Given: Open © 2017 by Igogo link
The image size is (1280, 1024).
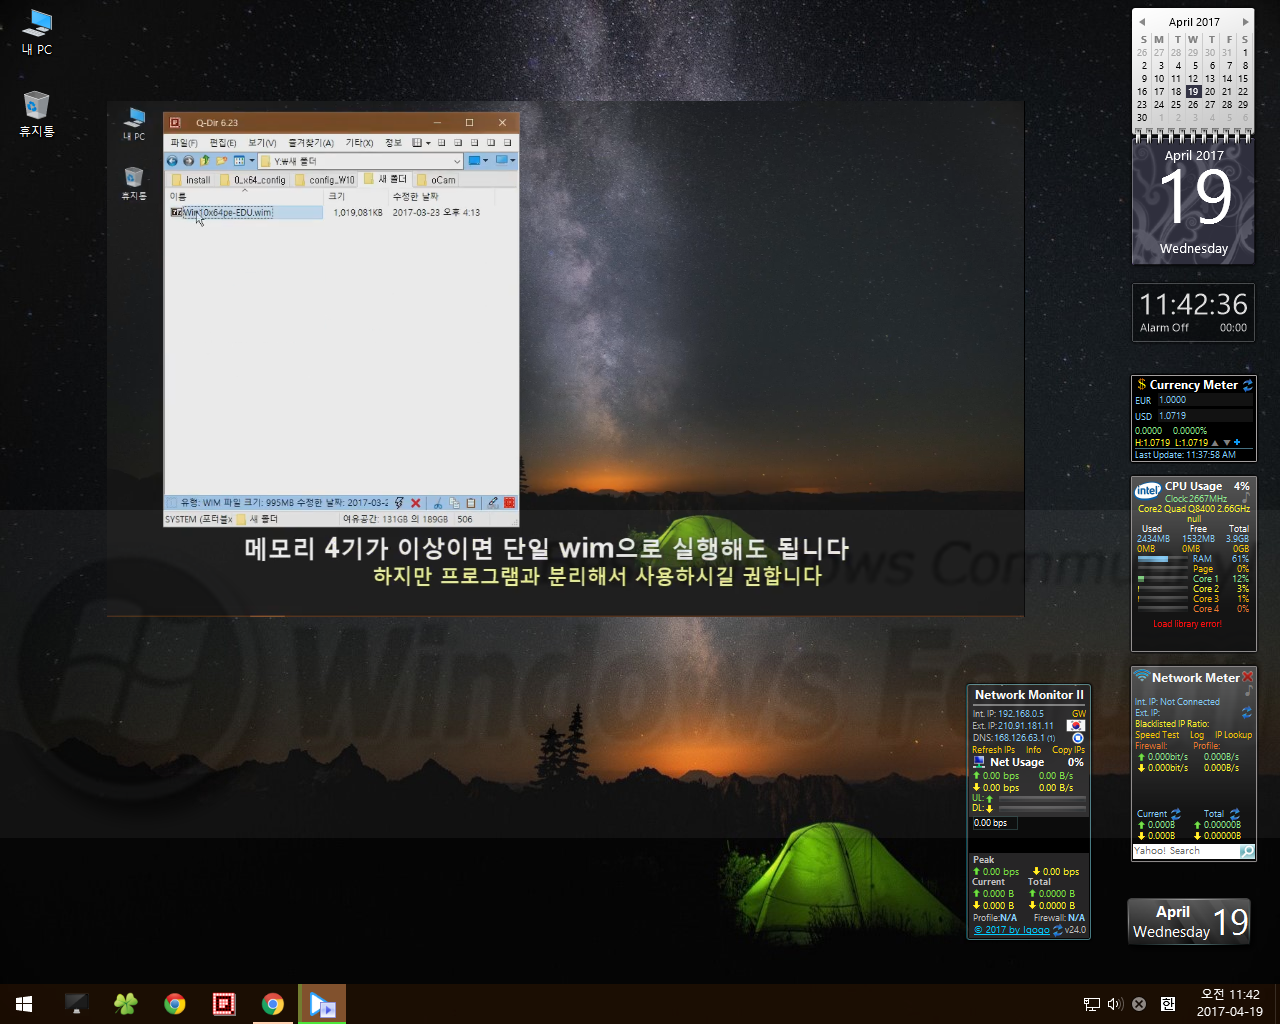Looking at the screenshot, I should click(1012, 930).
